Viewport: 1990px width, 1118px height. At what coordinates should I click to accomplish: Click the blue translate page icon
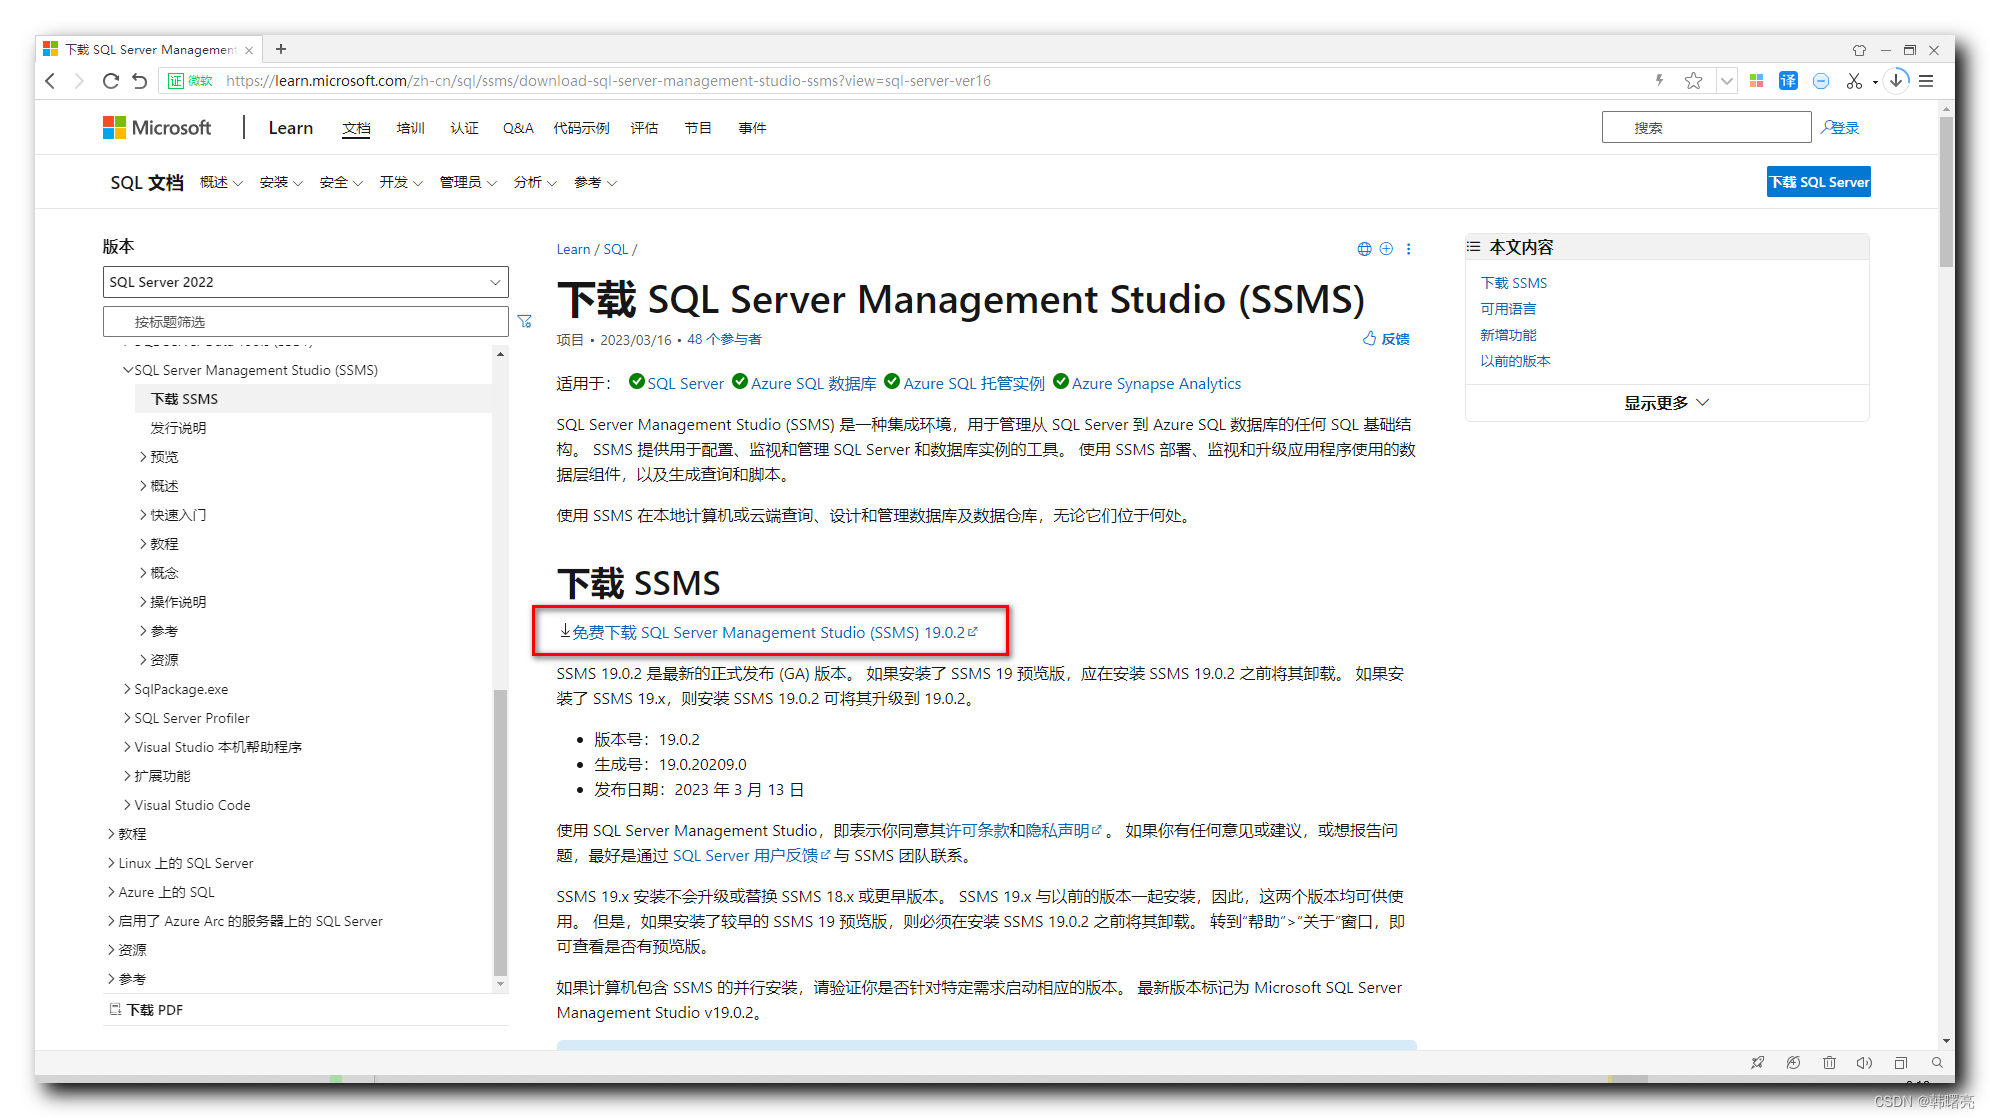click(x=1788, y=81)
